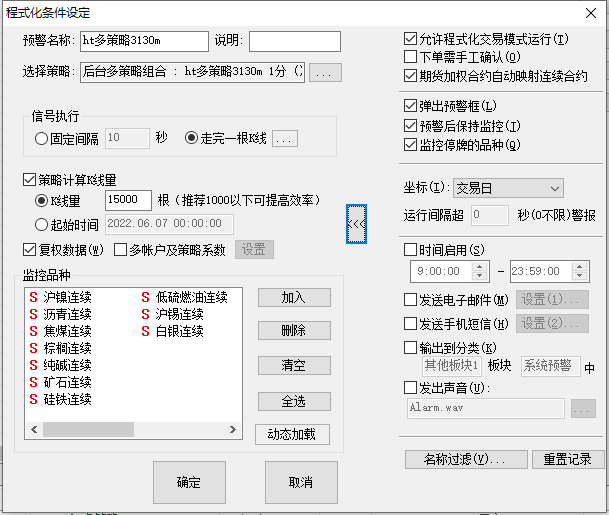609x515 pixels.
Task: Confirm with the 确定 button
Action: [x=189, y=482]
